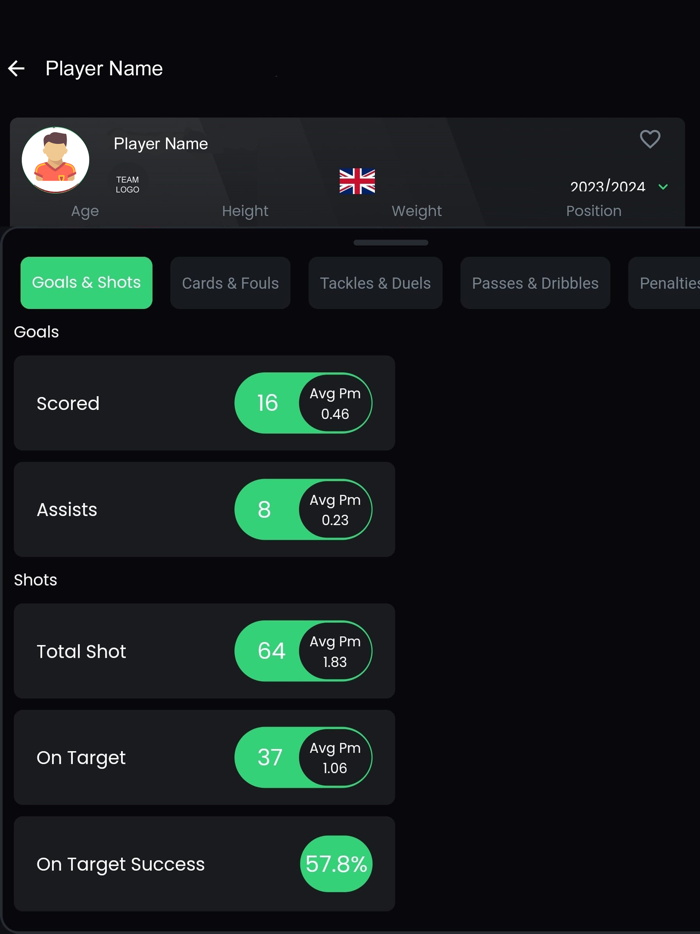Switch to the Tackles & Duels tab

[375, 283]
